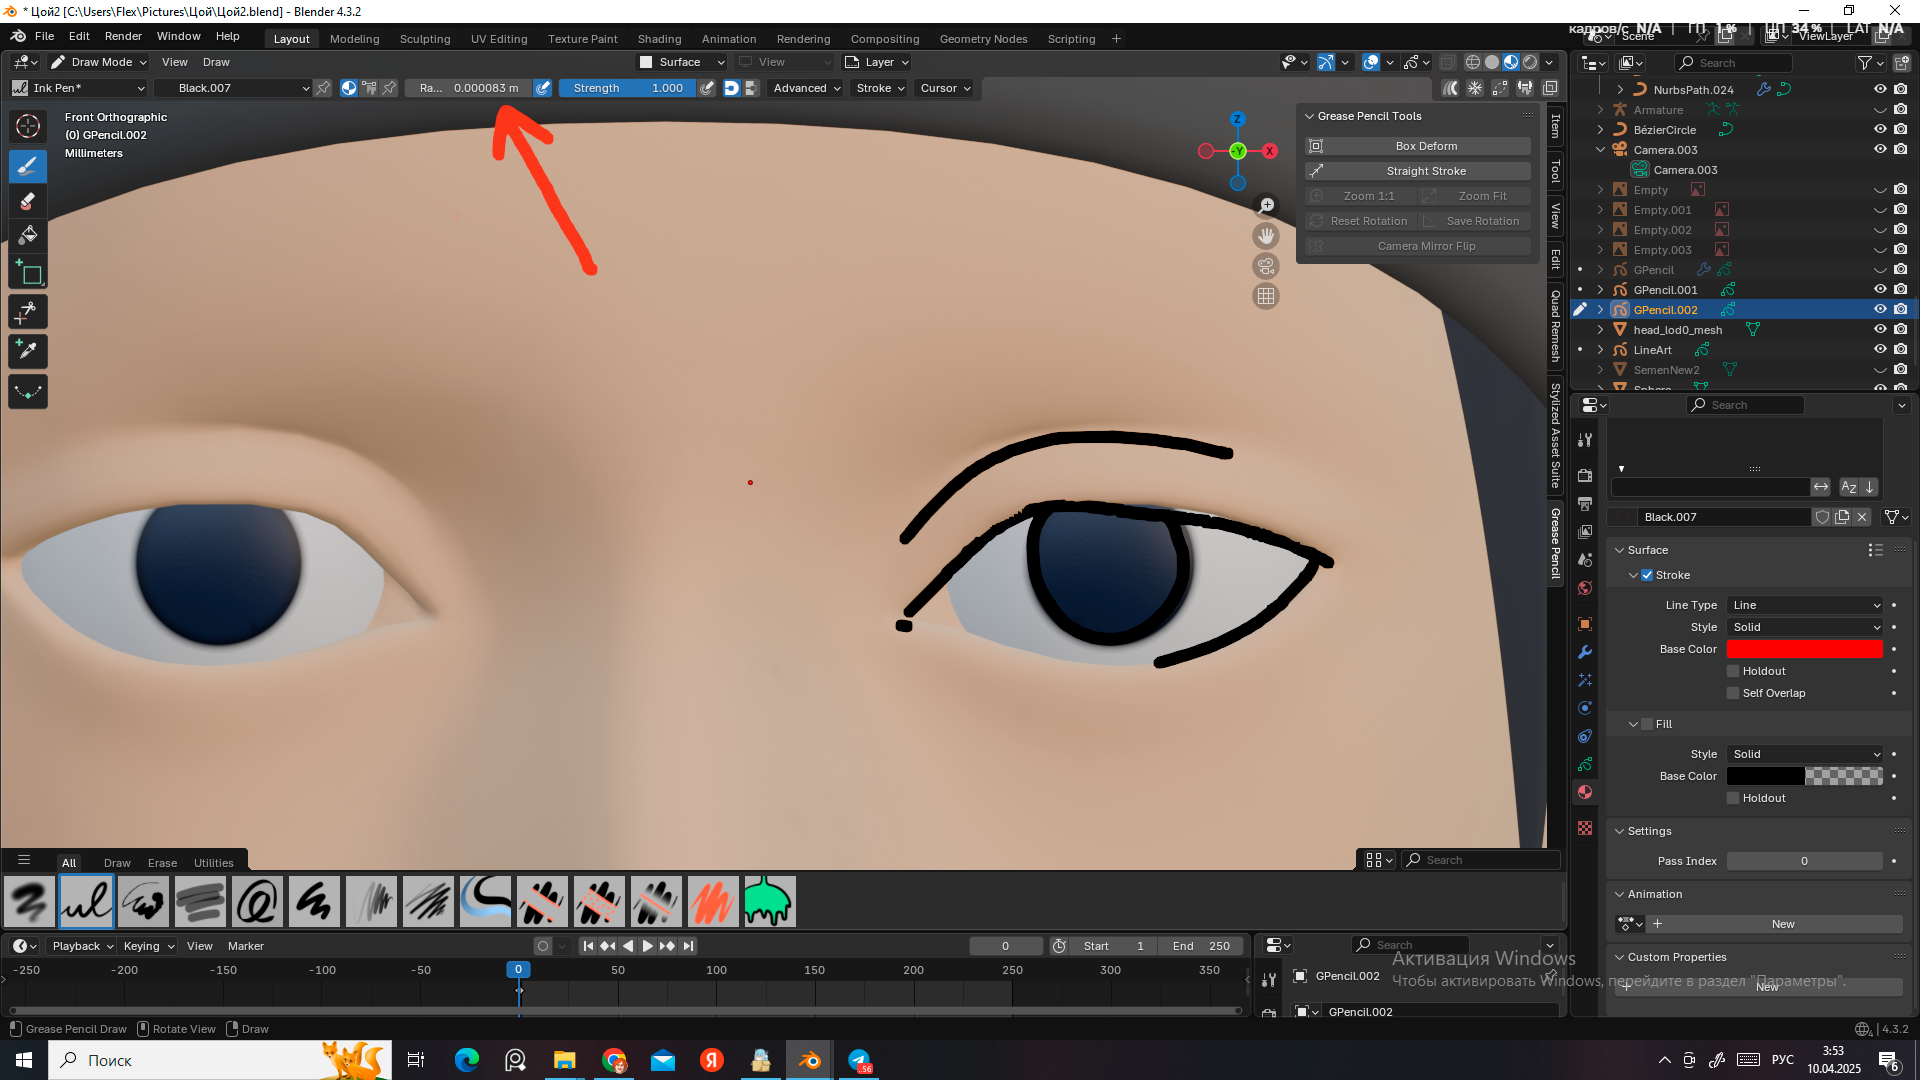Select the green dripping brush thumbnail
The image size is (1920, 1080).
769,902
